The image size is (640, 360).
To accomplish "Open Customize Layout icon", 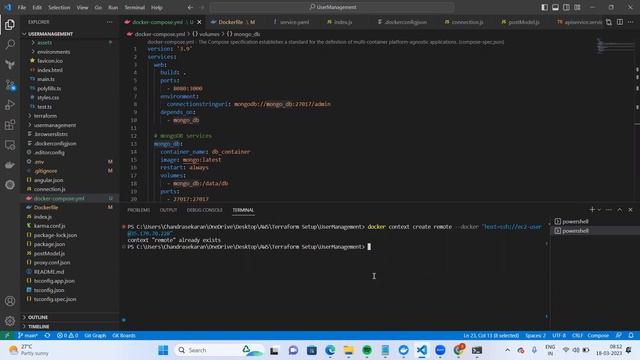I will coord(577,7).
